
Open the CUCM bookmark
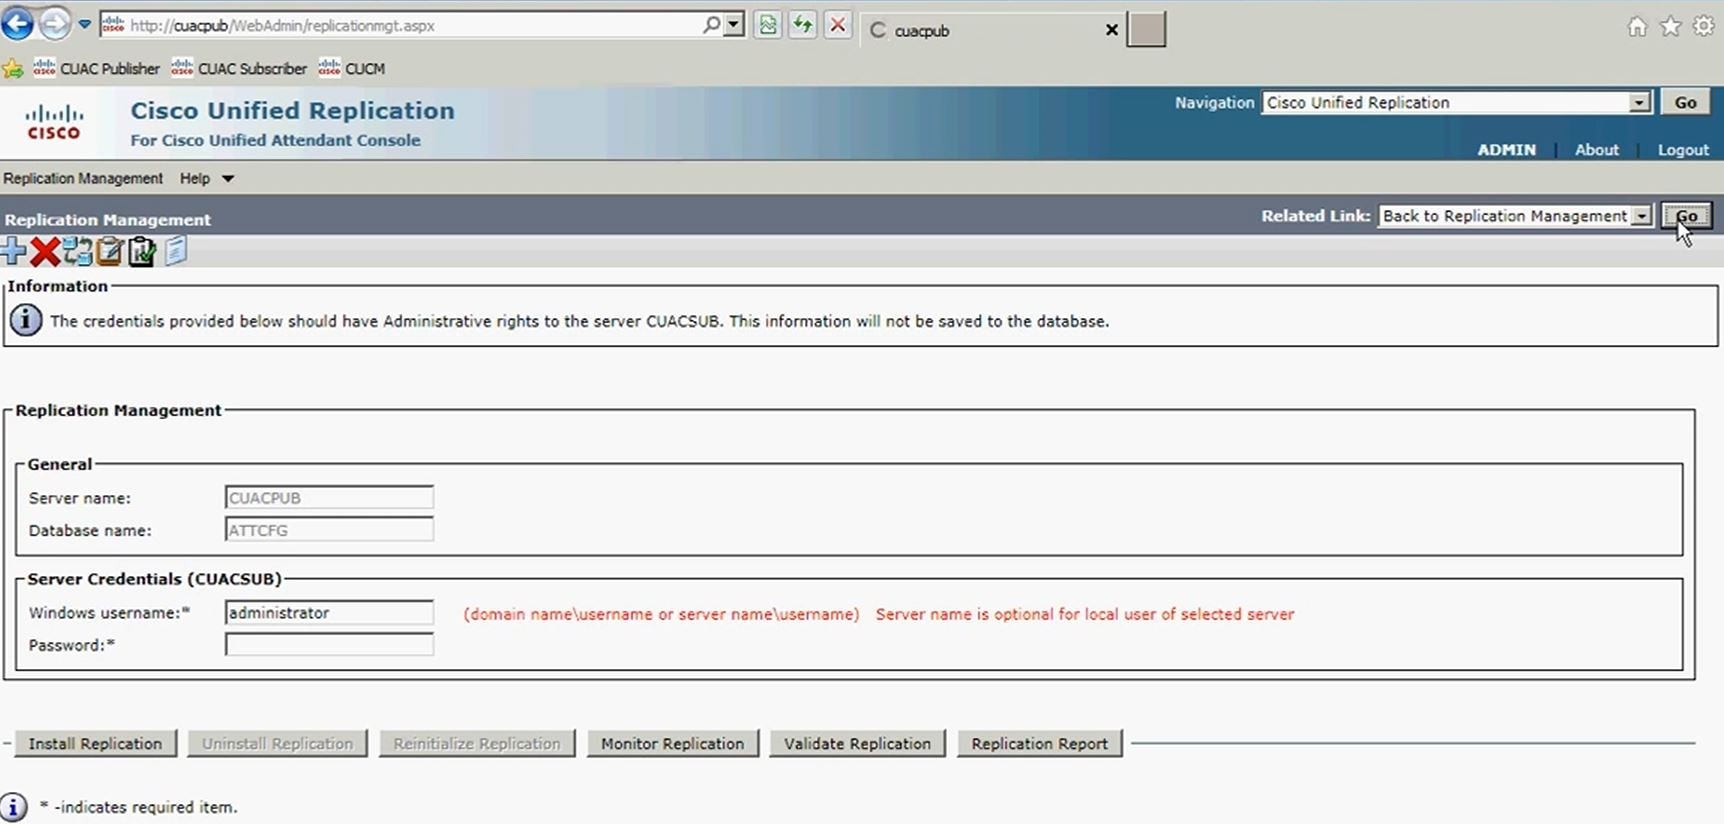(x=352, y=68)
